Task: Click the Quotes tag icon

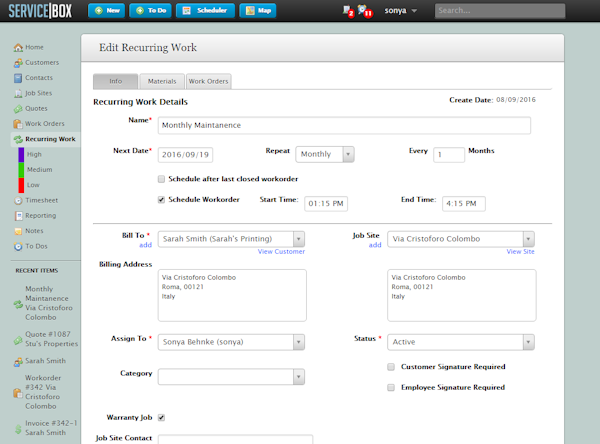Action: (x=18, y=109)
